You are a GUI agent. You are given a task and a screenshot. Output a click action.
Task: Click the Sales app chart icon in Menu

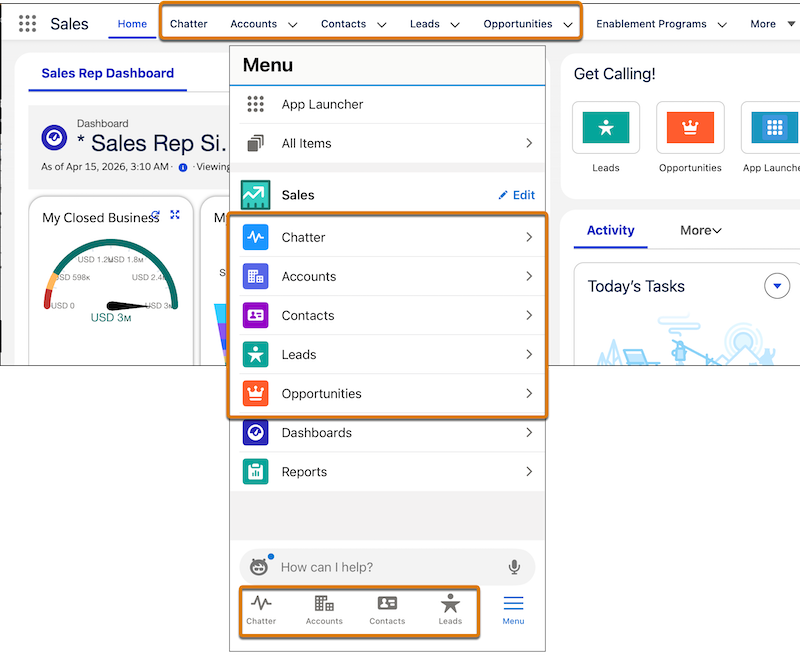click(x=255, y=195)
